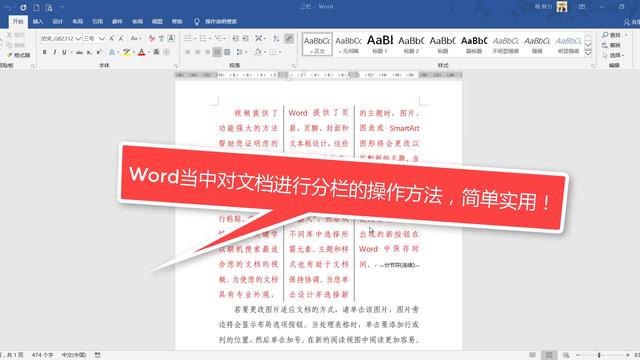Click the Cut icon in clipboard group
This screenshot has width=640, height=360.
point(16,35)
